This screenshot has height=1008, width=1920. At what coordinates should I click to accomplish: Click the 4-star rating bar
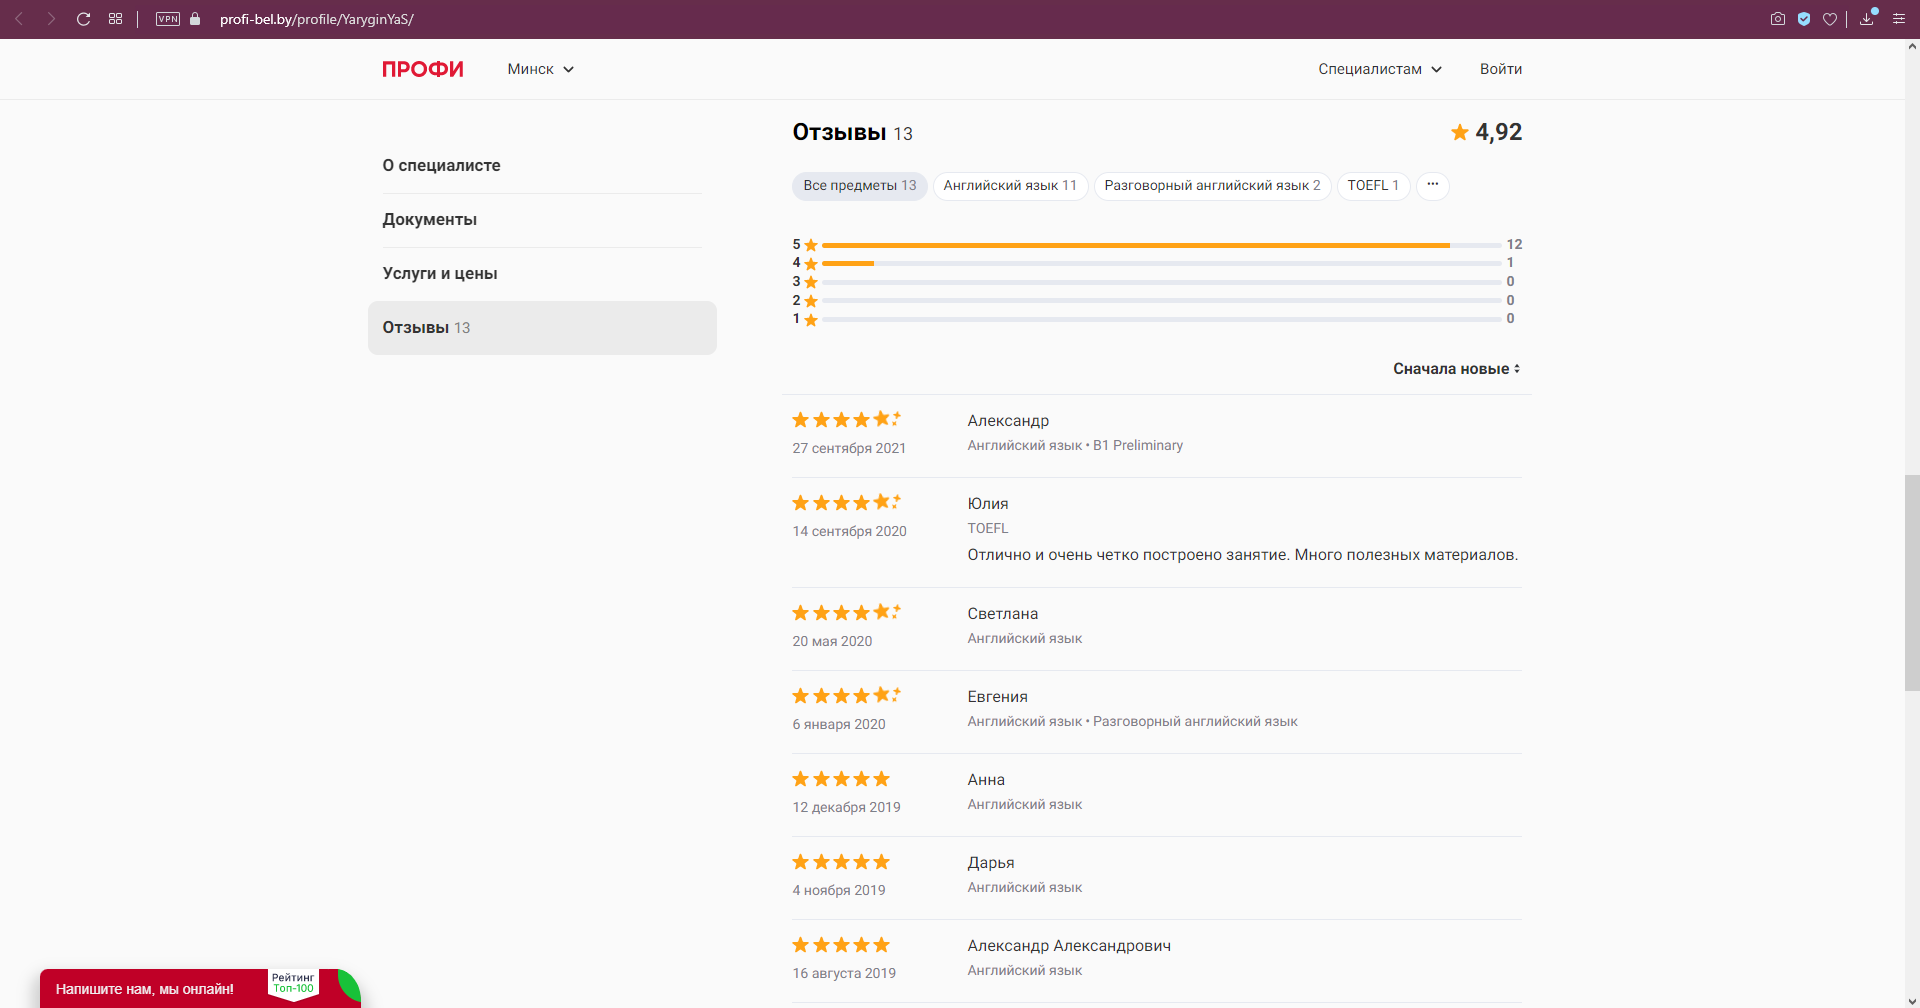(1162, 263)
